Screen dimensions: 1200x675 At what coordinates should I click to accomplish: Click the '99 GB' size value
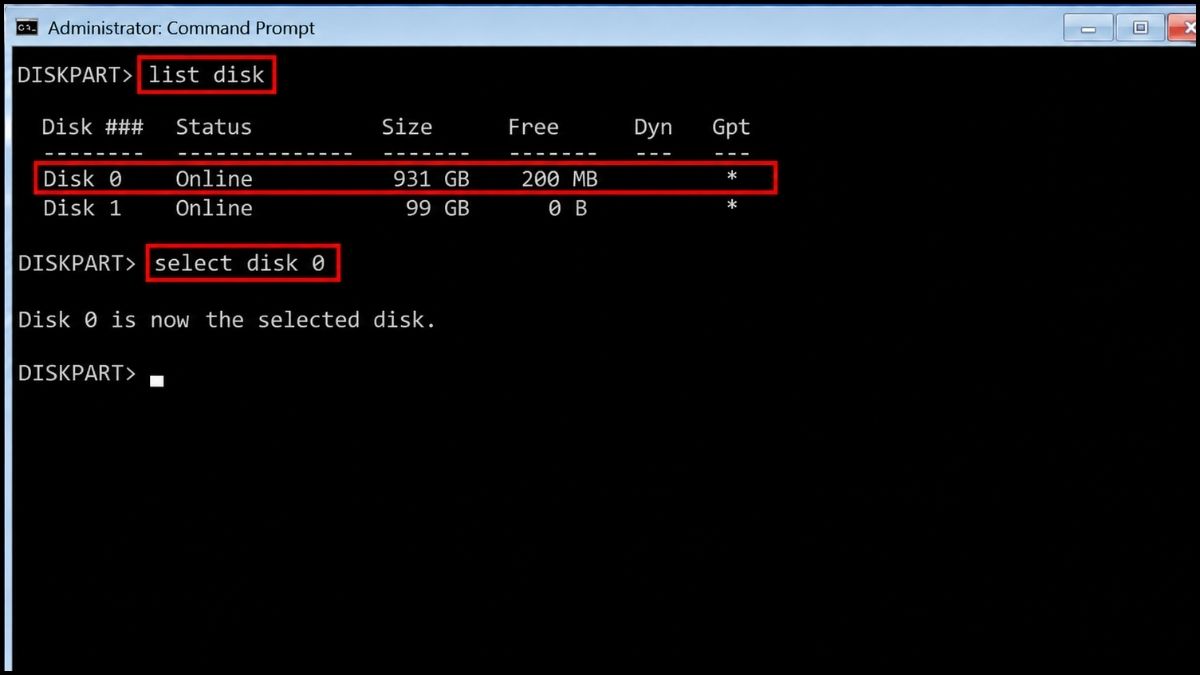(438, 208)
